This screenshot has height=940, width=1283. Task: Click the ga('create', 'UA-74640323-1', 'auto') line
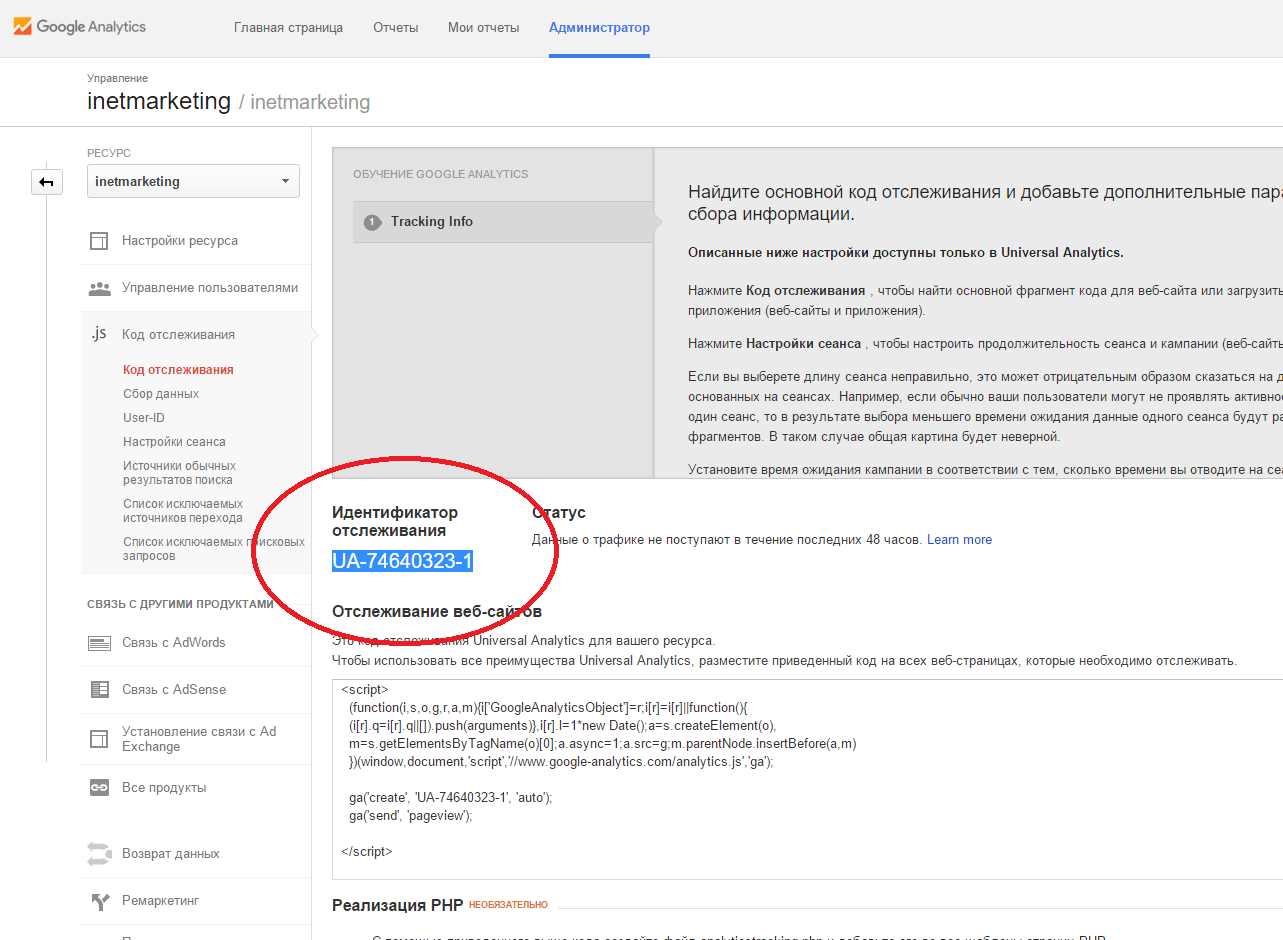coord(451,797)
